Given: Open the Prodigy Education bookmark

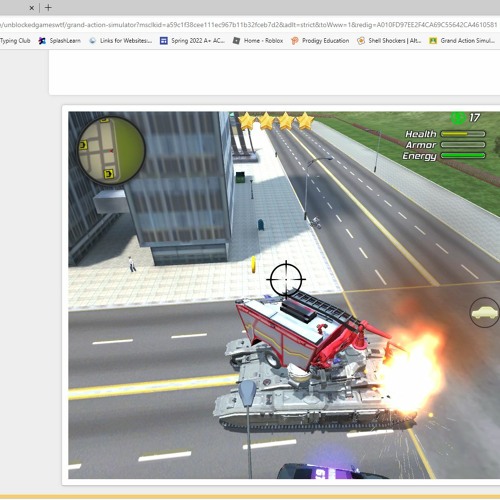Looking at the screenshot, I should tap(320, 41).
